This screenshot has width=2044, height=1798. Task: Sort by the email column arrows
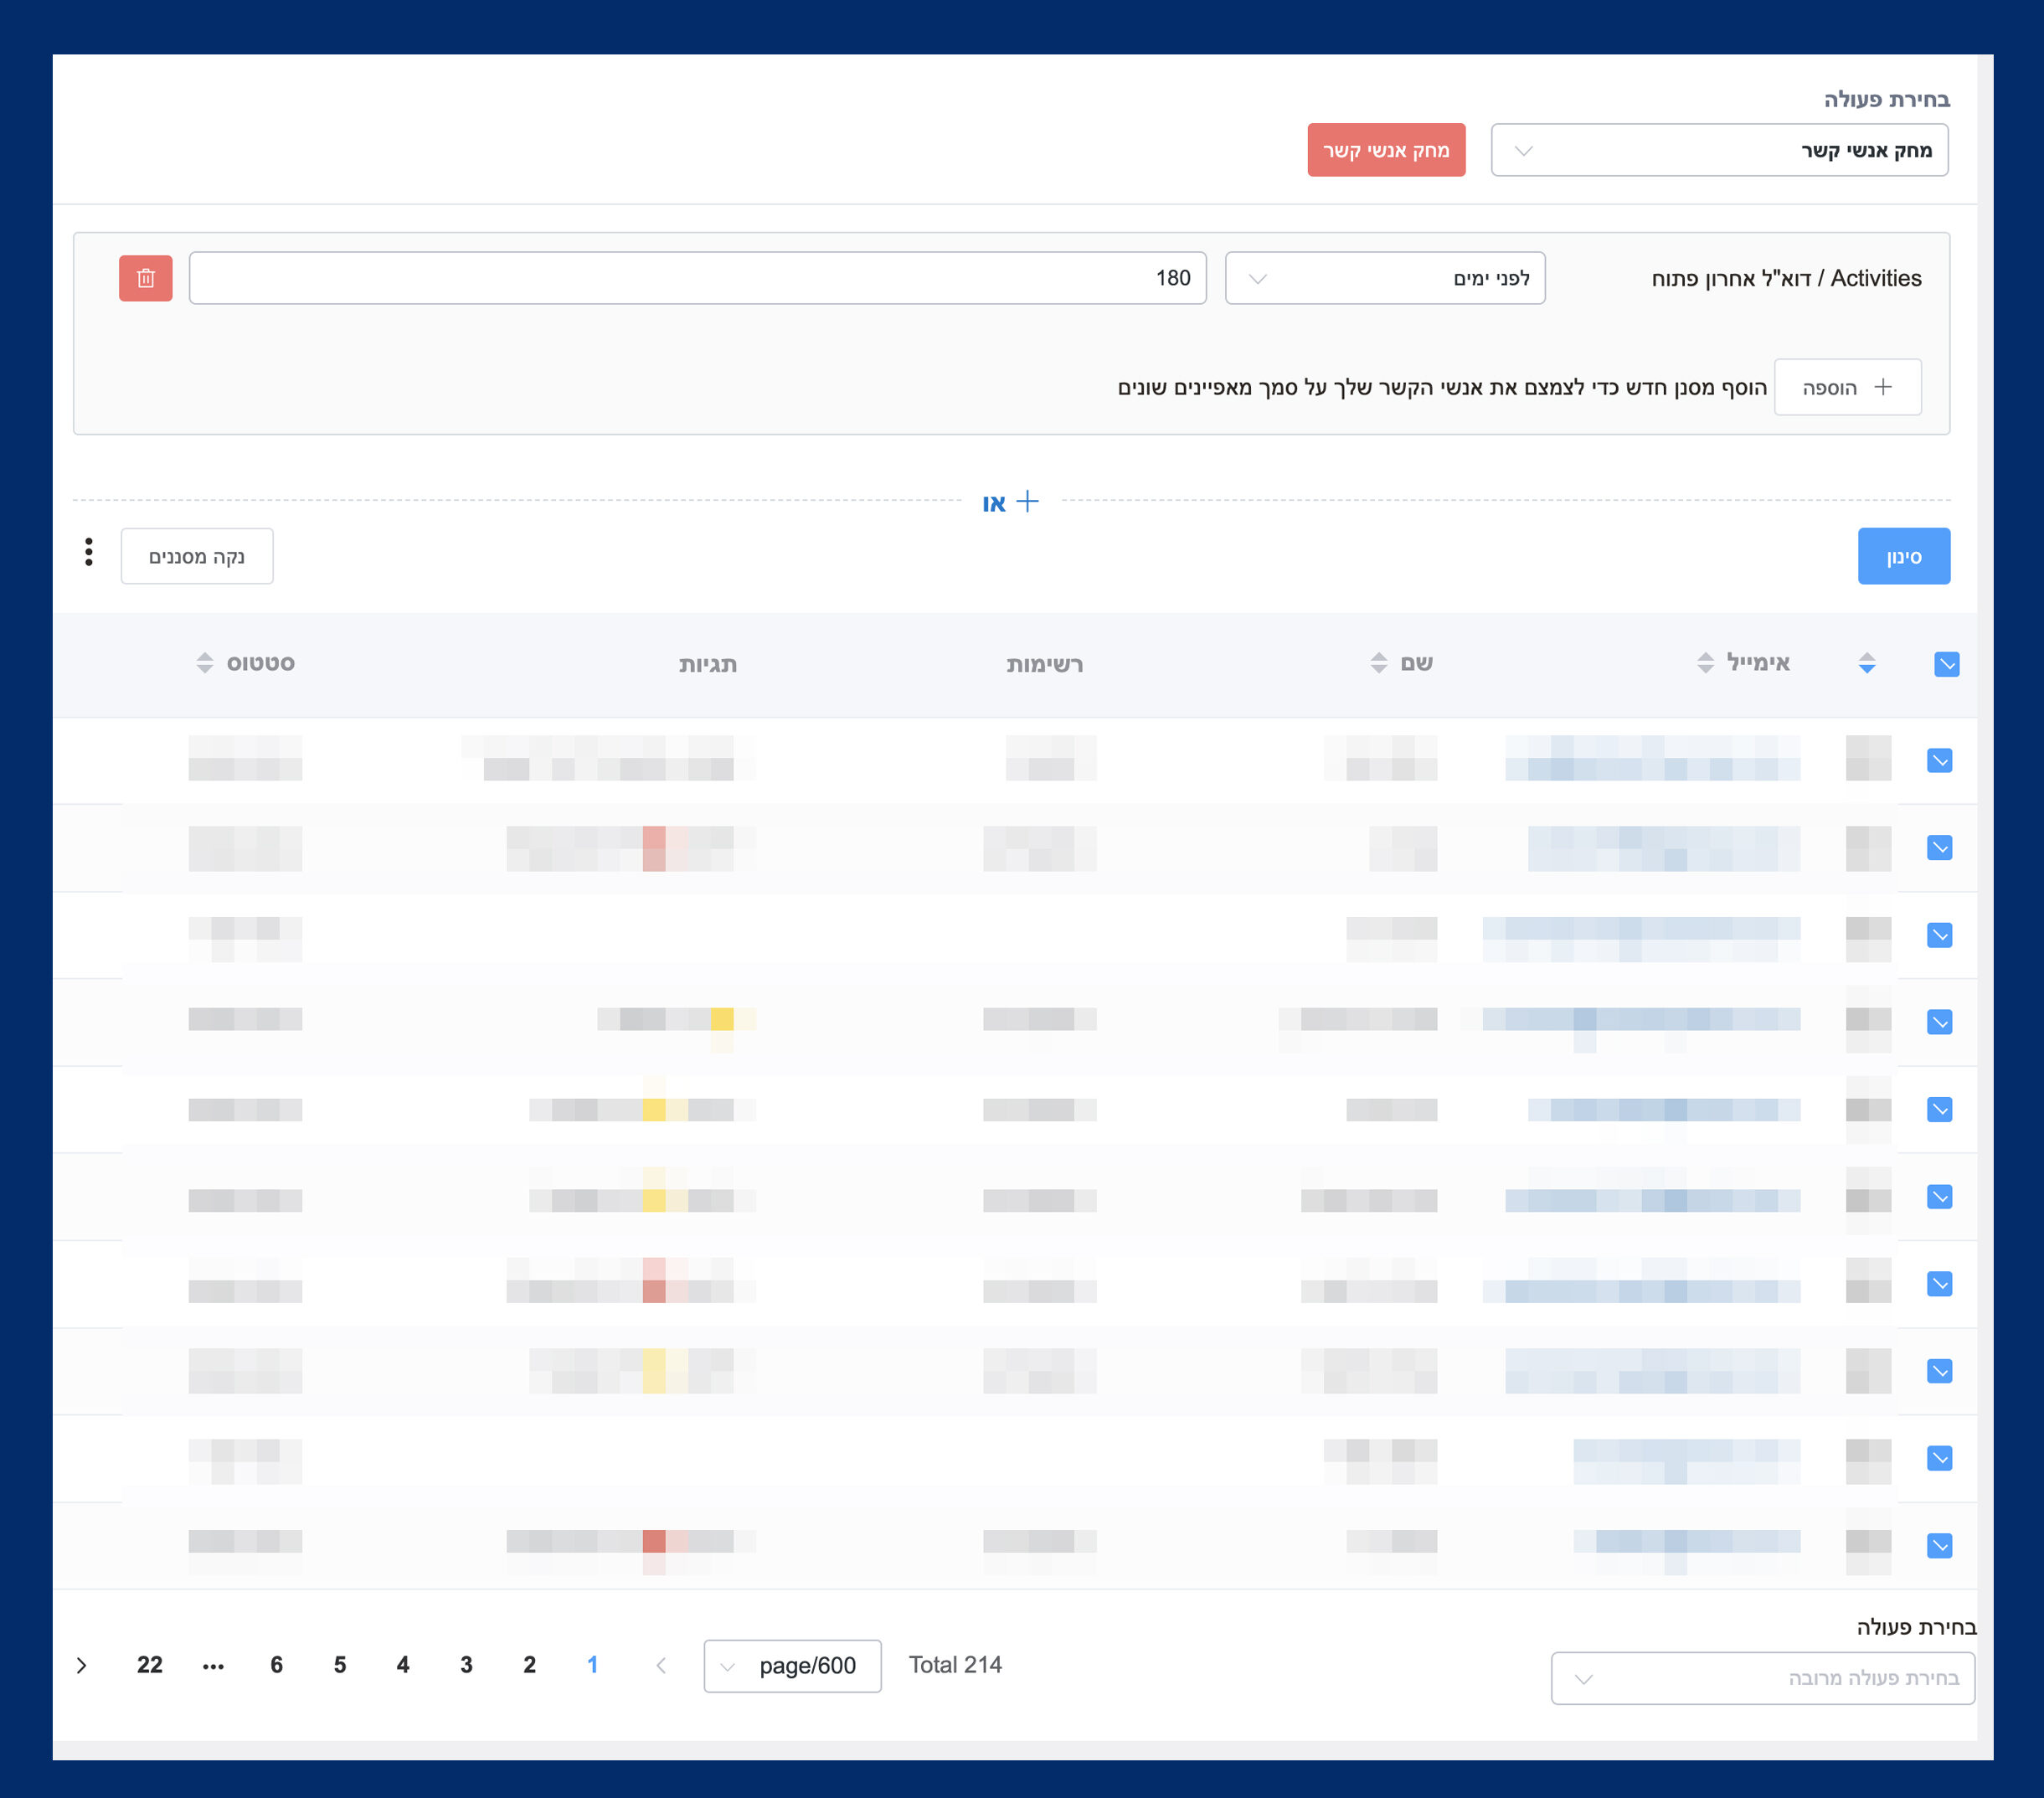[1705, 663]
